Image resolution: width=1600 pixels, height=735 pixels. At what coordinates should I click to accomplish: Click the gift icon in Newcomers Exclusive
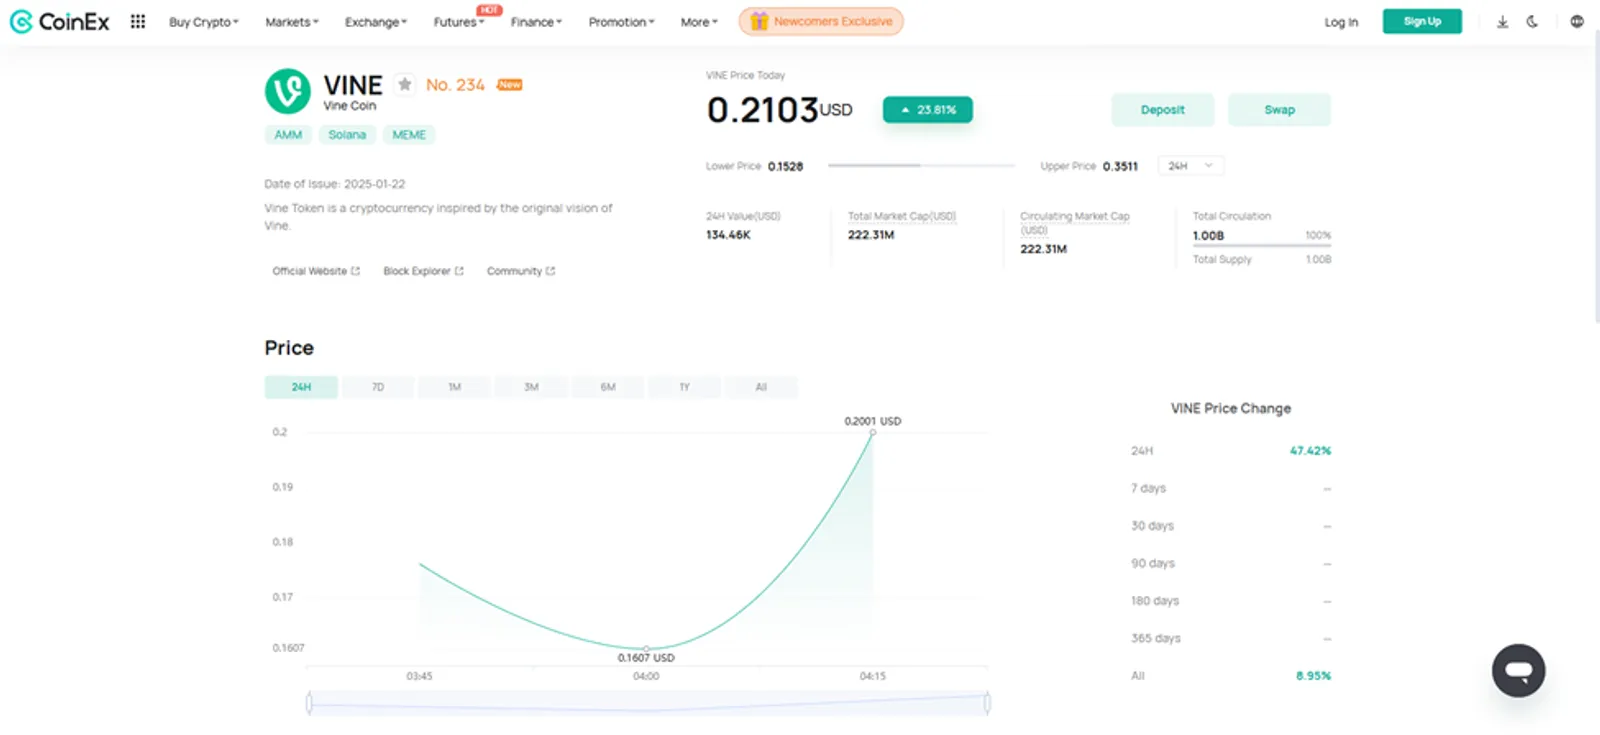759,21
